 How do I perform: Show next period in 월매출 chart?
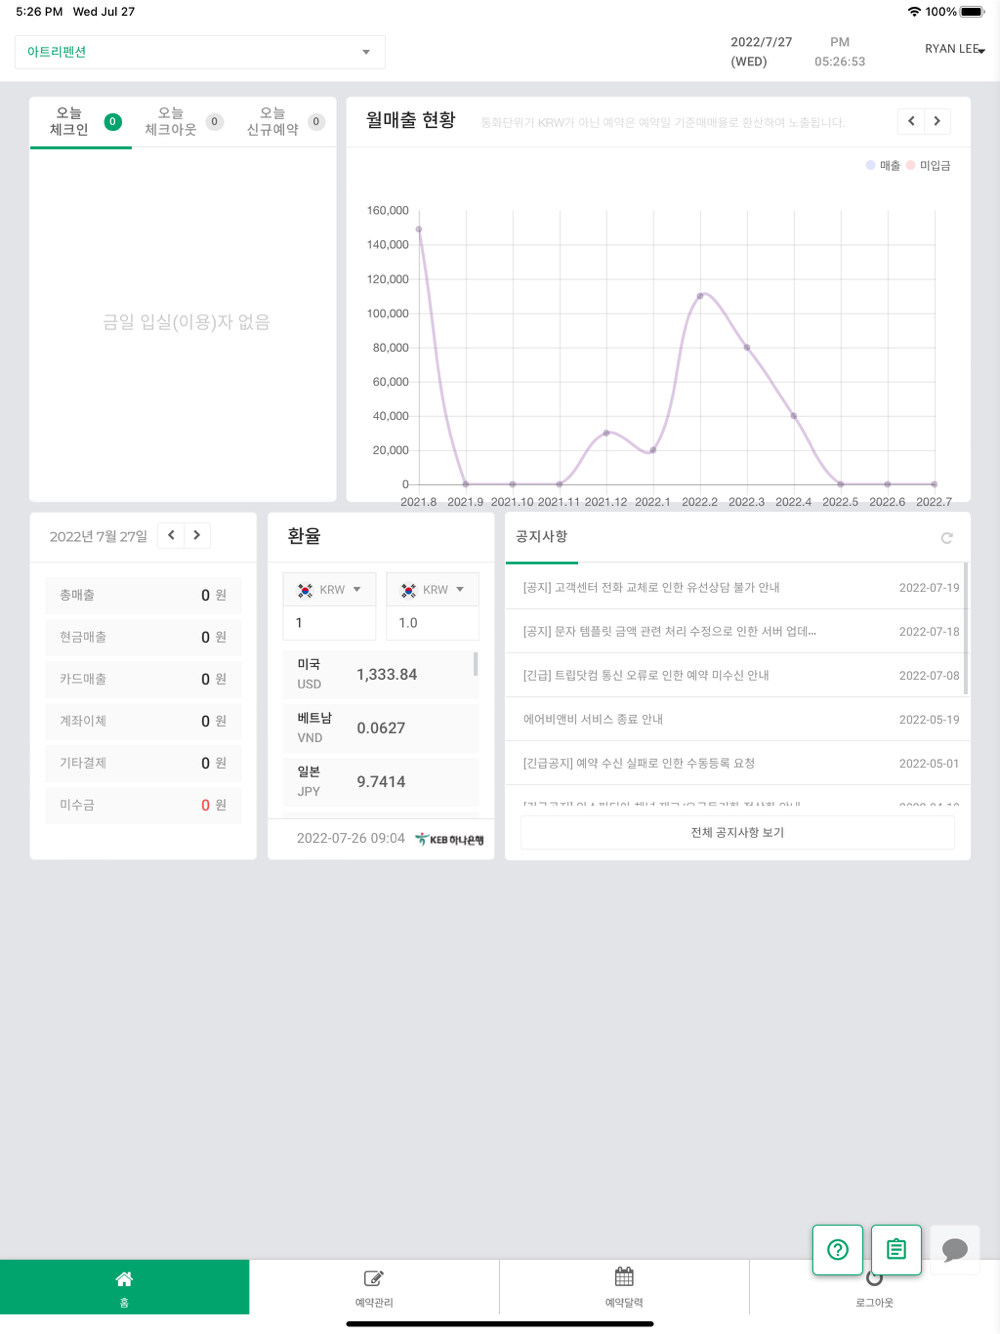pos(937,121)
